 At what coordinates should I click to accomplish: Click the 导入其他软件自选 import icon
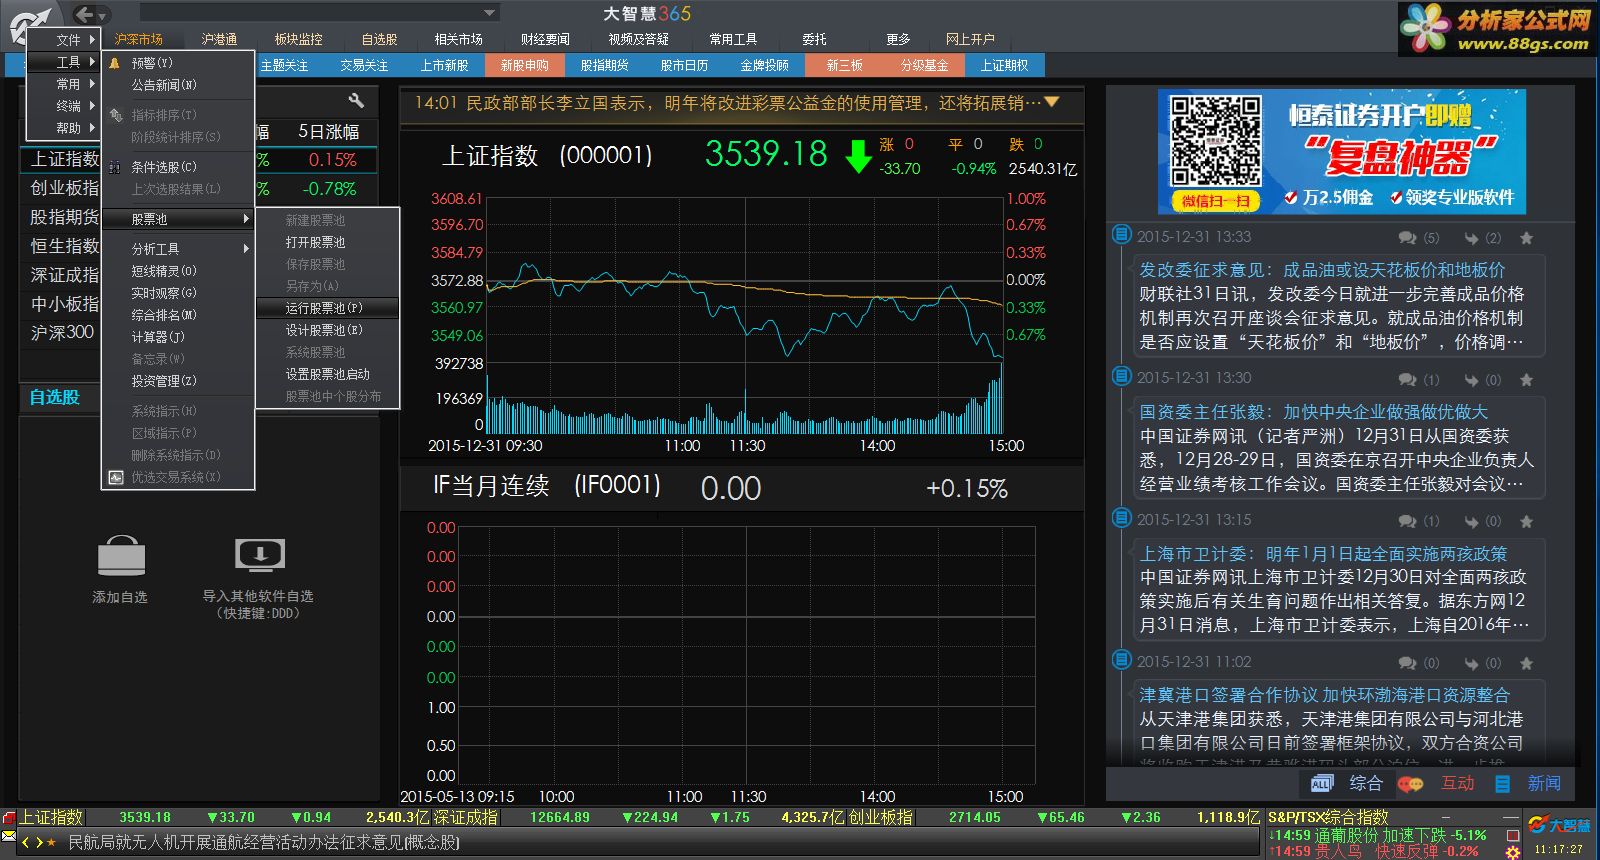pos(260,555)
